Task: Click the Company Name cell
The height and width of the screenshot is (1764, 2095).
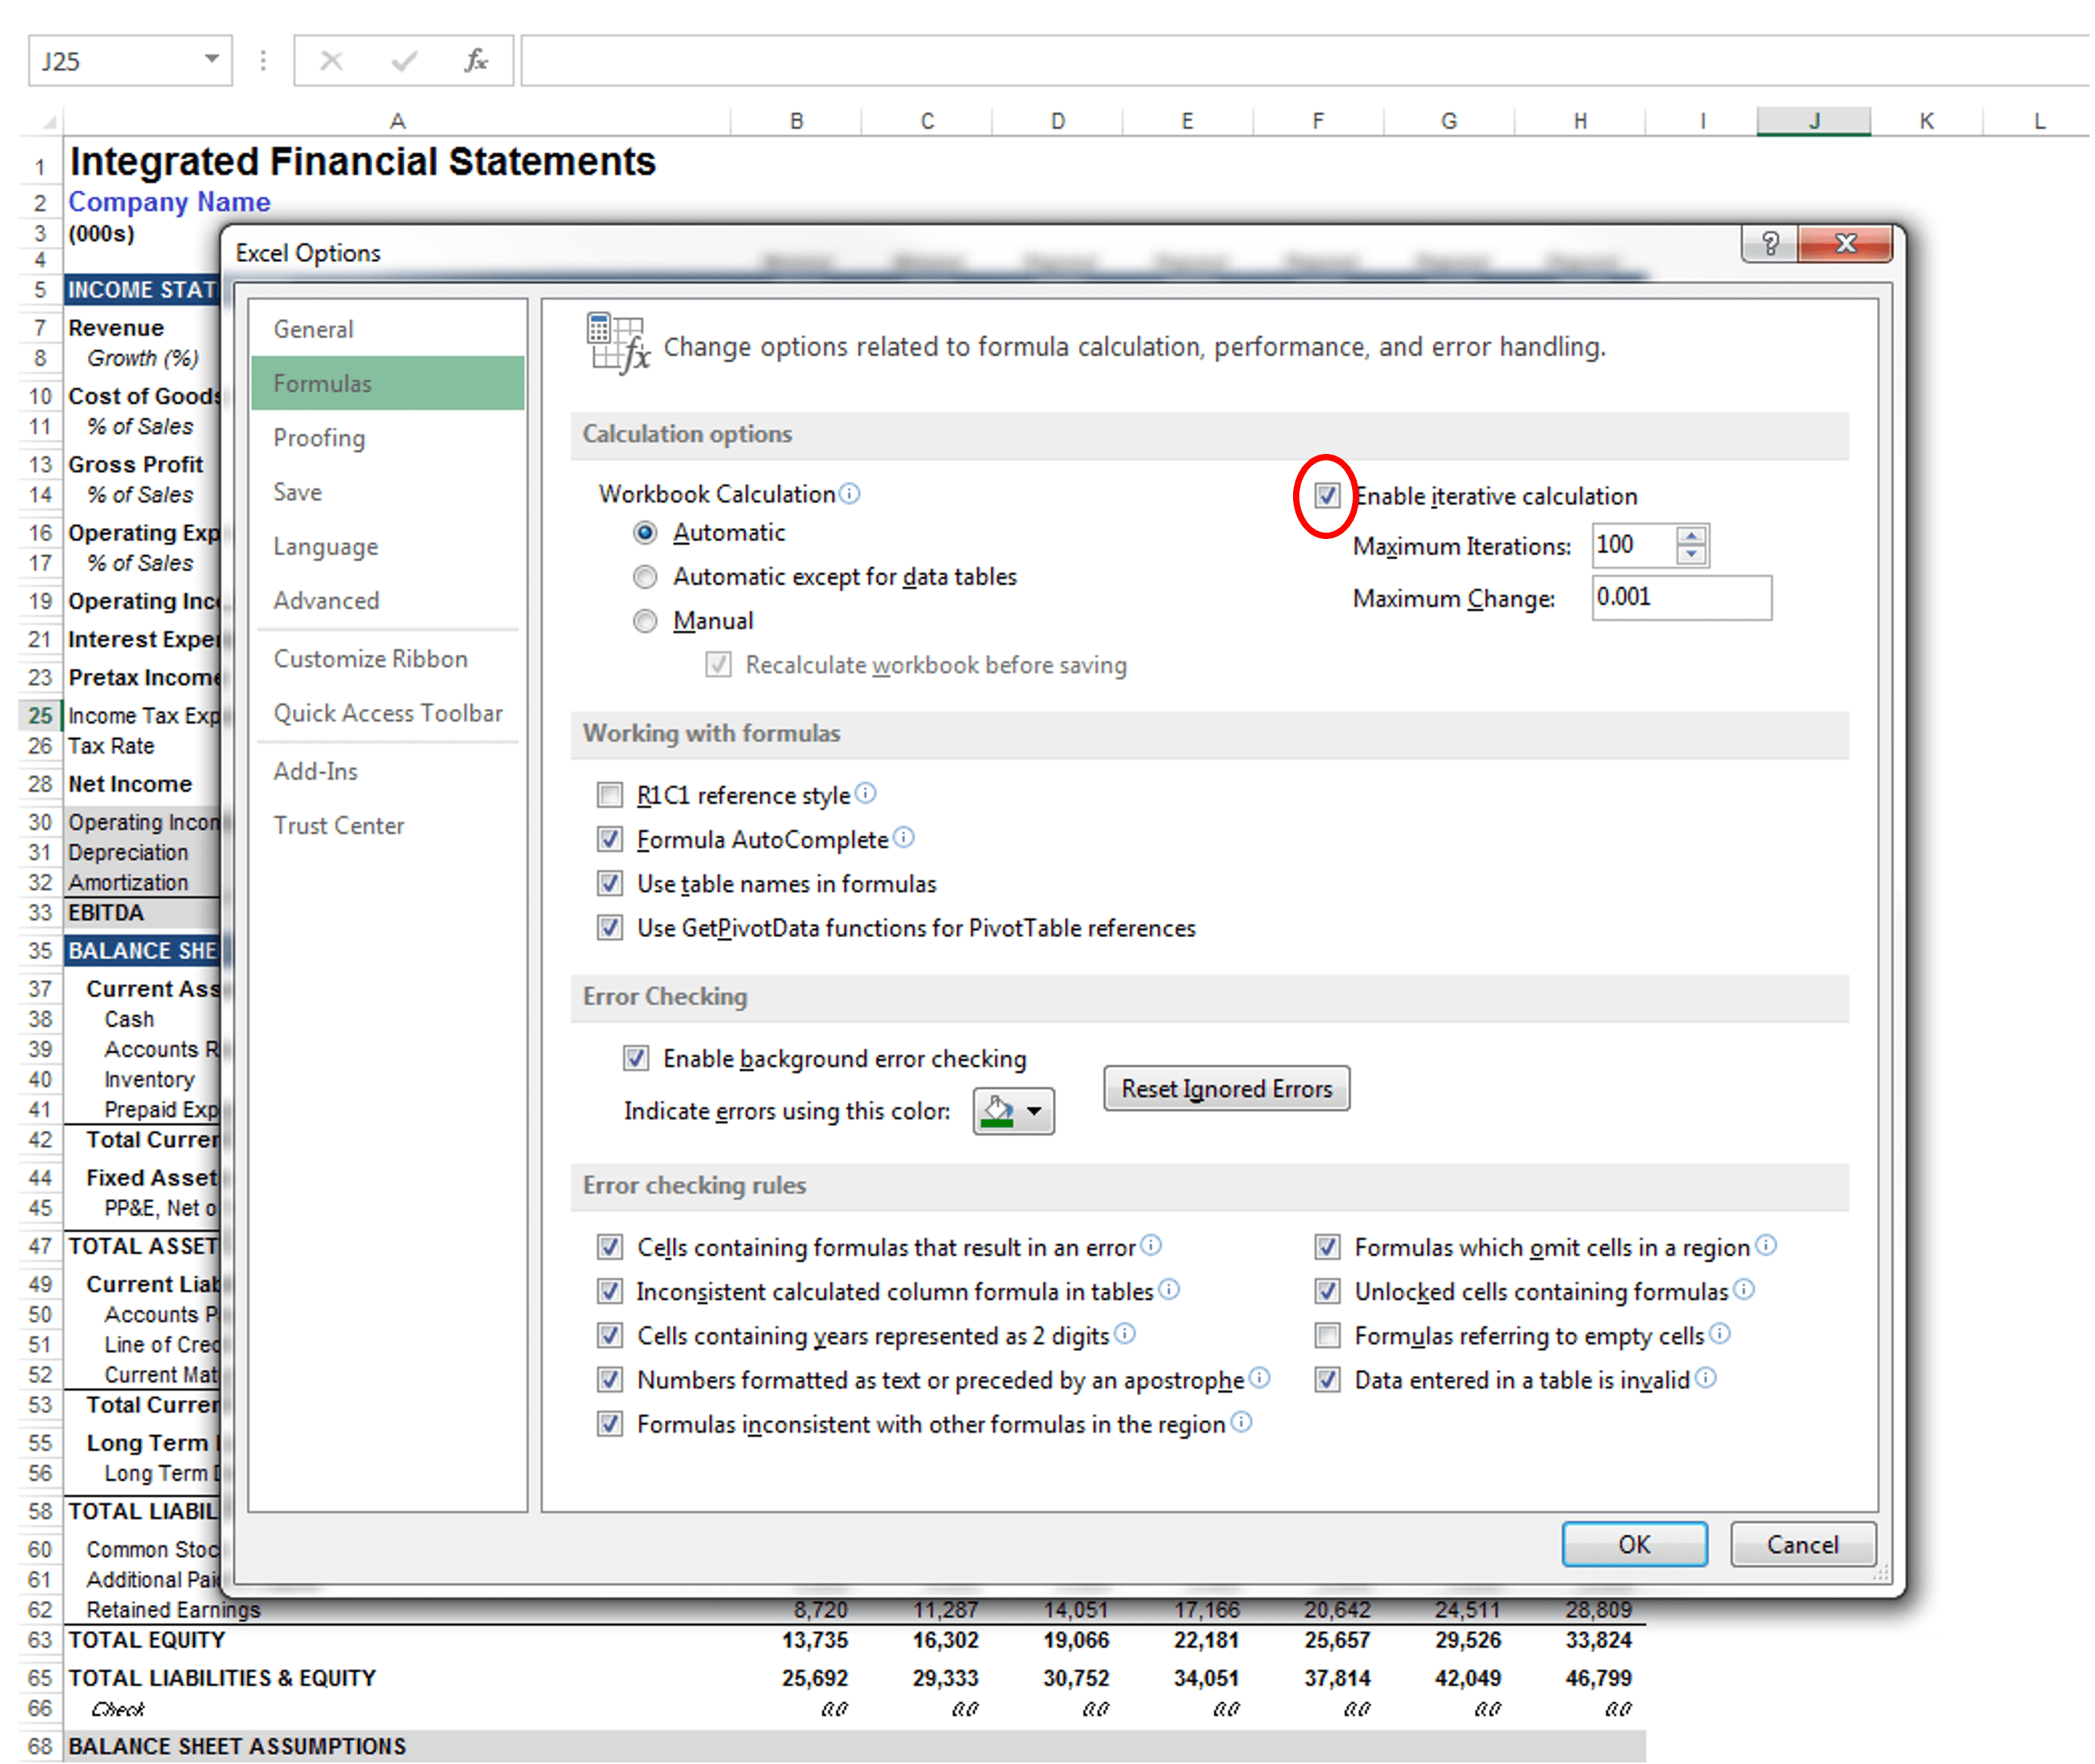Action: click(x=169, y=202)
